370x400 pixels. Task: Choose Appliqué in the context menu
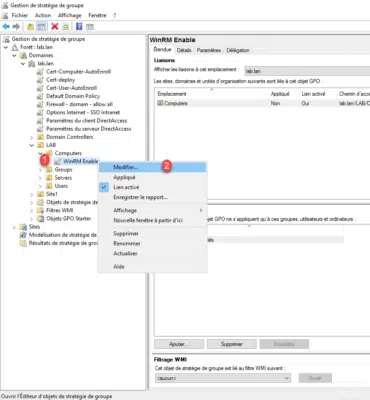tap(153, 177)
